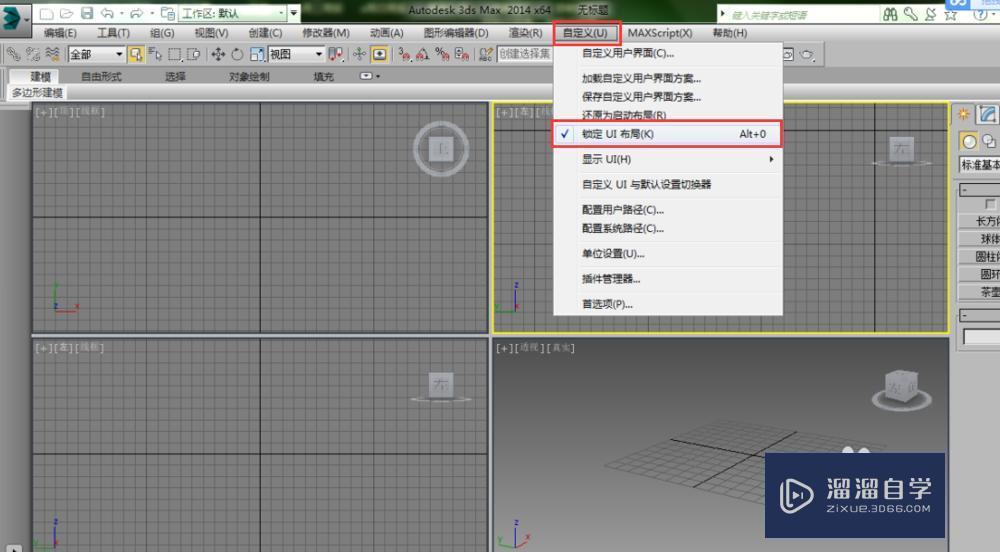Toggle Angle Snap

[422, 54]
